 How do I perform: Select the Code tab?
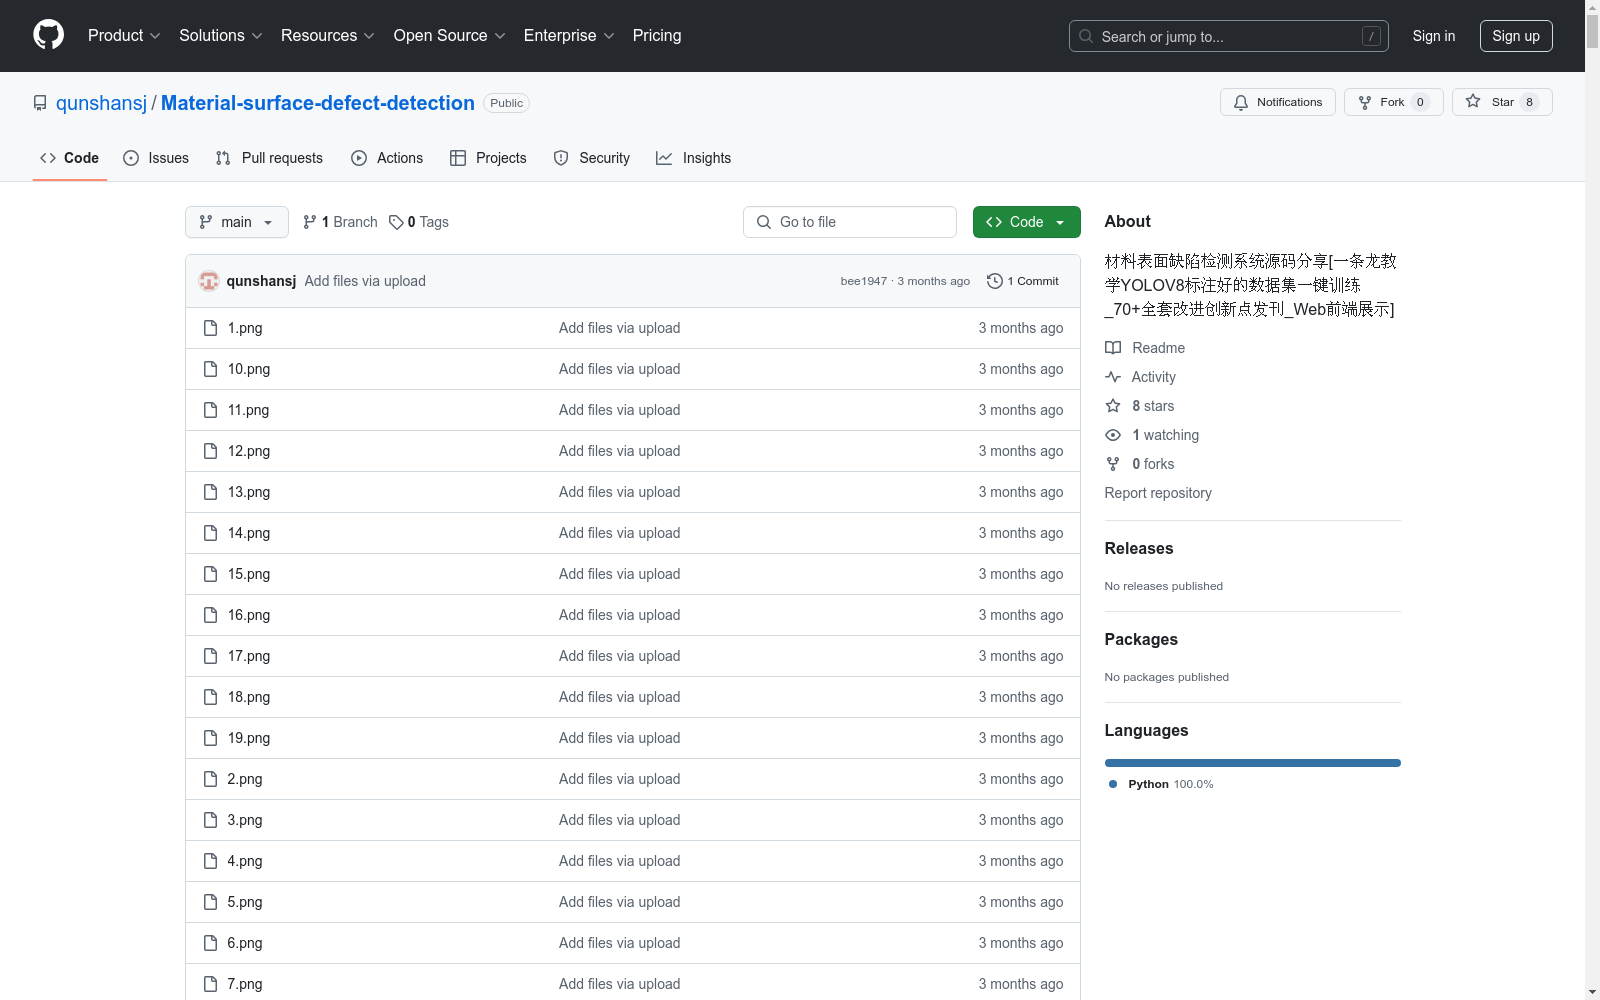69,158
